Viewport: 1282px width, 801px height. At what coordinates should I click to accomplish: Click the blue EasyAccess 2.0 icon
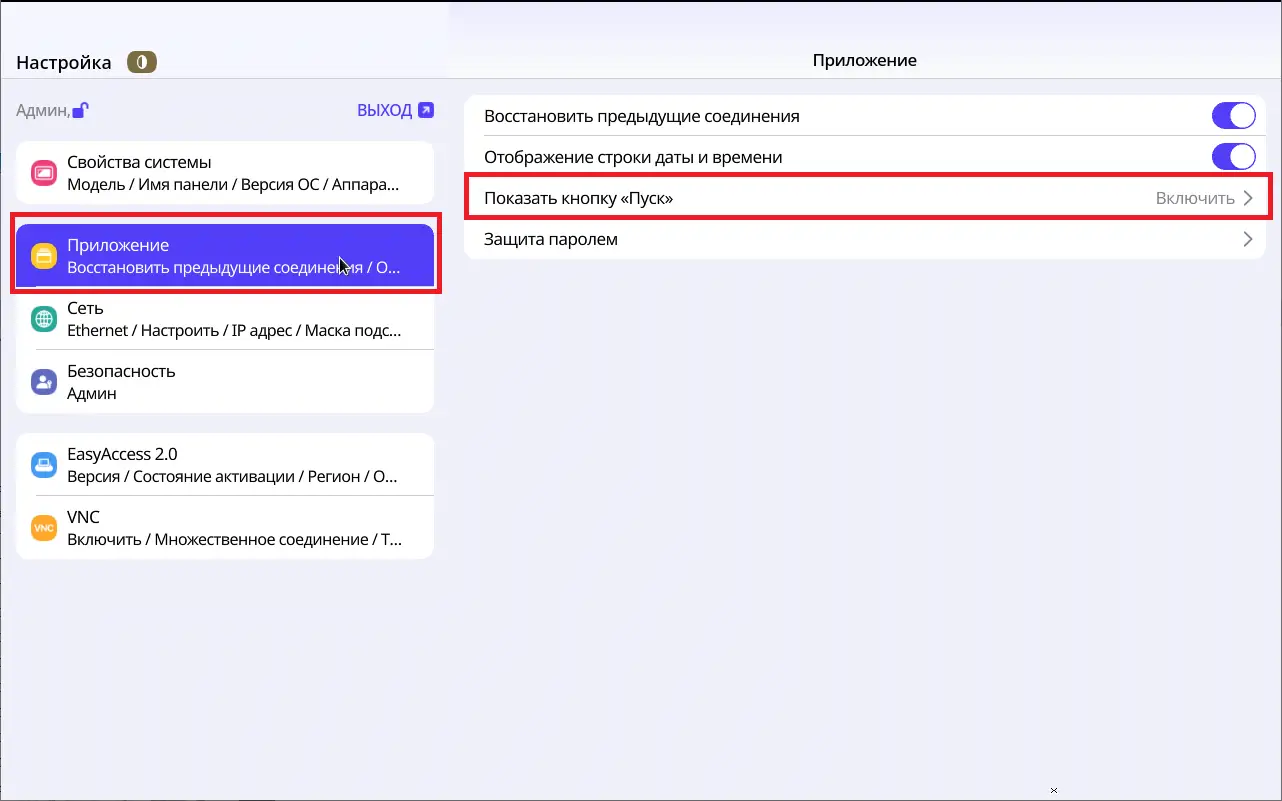coord(43,465)
